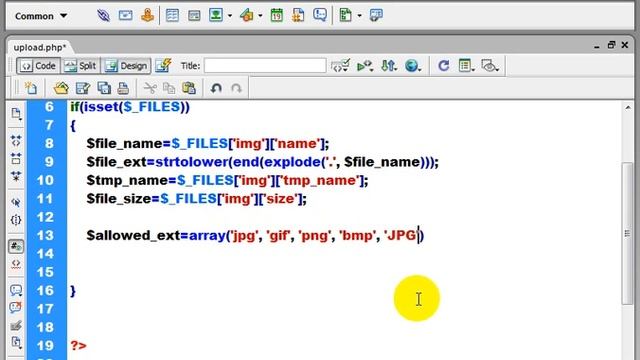Toggle the Live Data view lightning icon
Screen dimensions: 640x360
coord(163,66)
